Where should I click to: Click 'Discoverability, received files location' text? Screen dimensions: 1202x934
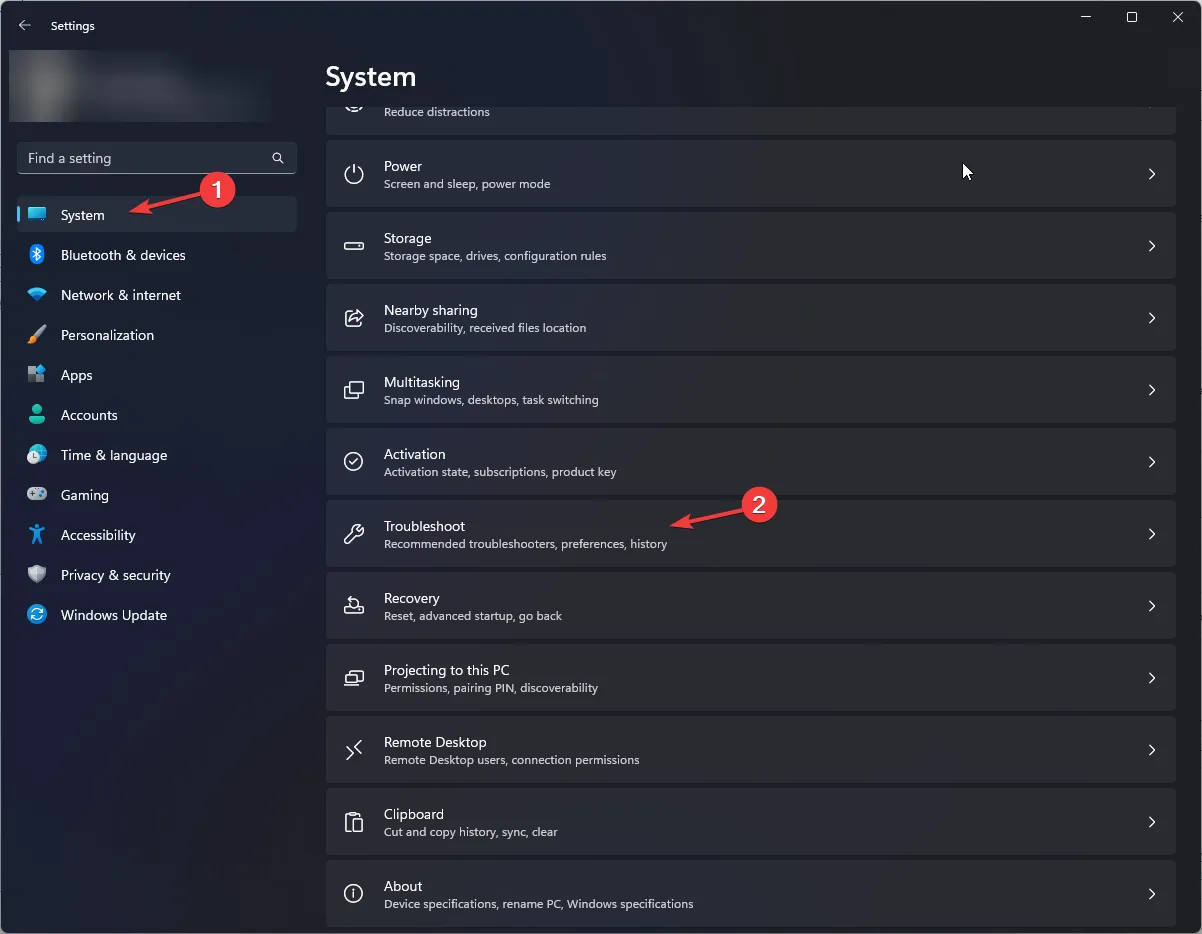[x=485, y=328]
